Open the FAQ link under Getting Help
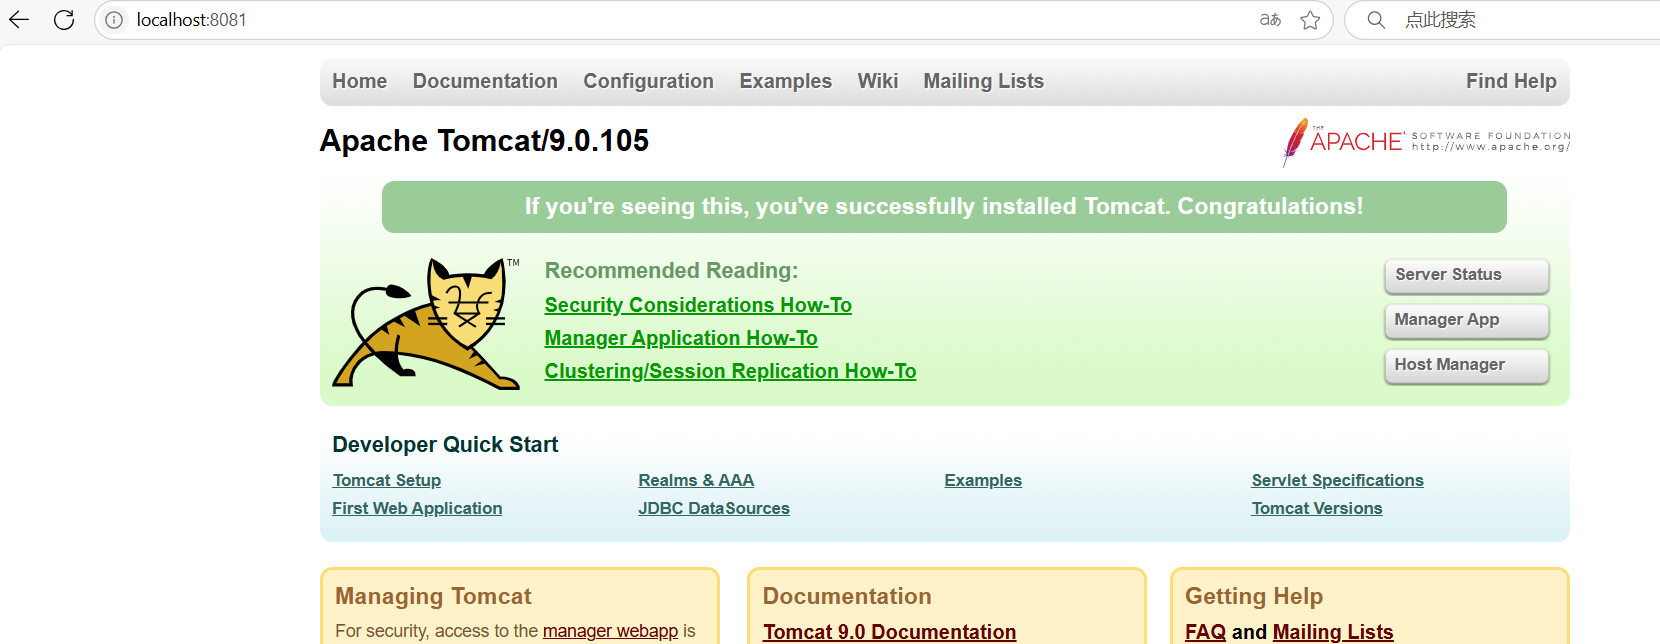Viewport: 1660px width, 644px height. (x=1205, y=632)
